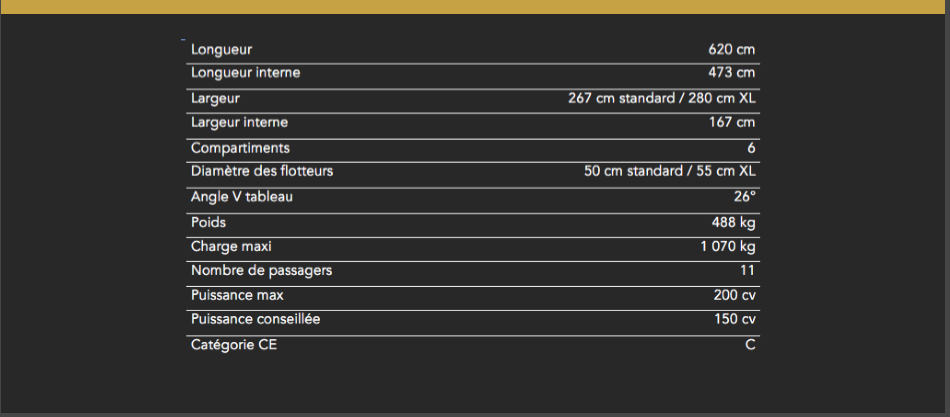The image size is (950, 417).
Task: Click the Longueur interne row label
Action: point(245,73)
